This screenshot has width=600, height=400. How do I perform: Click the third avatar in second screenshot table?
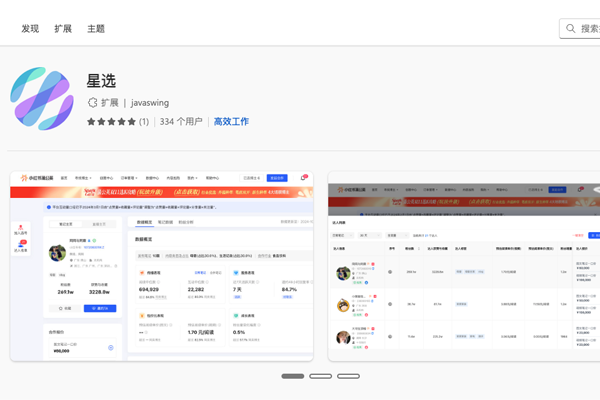[x=343, y=338]
